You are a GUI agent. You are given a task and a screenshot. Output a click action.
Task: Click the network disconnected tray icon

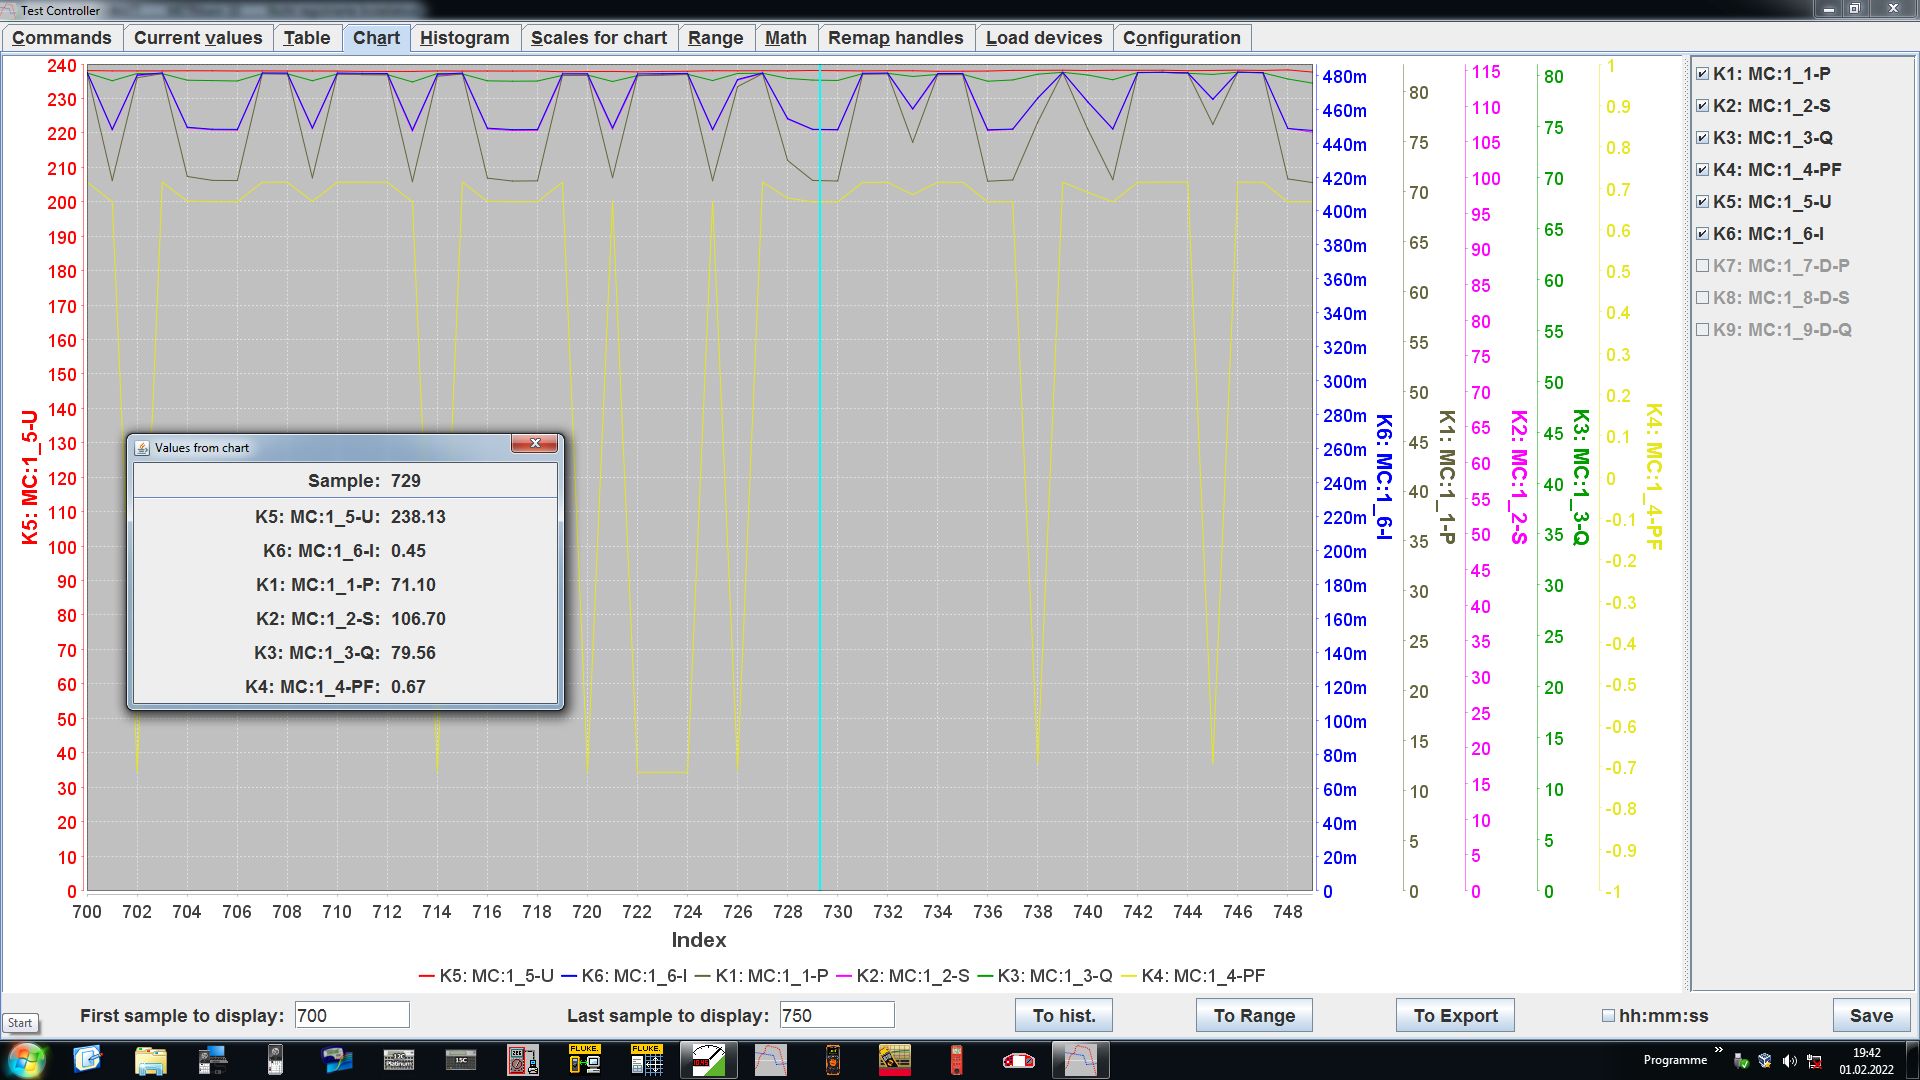[x=1814, y=1061]
